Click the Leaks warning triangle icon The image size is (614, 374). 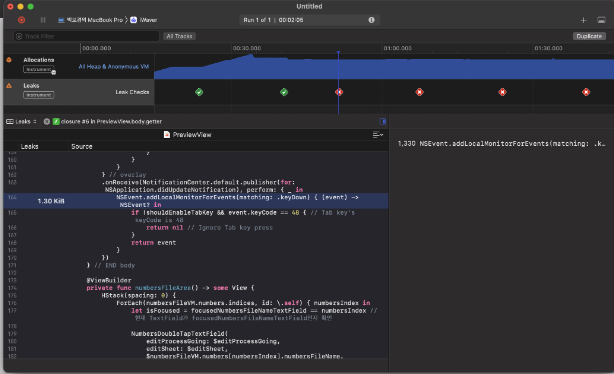coord(9,86)
